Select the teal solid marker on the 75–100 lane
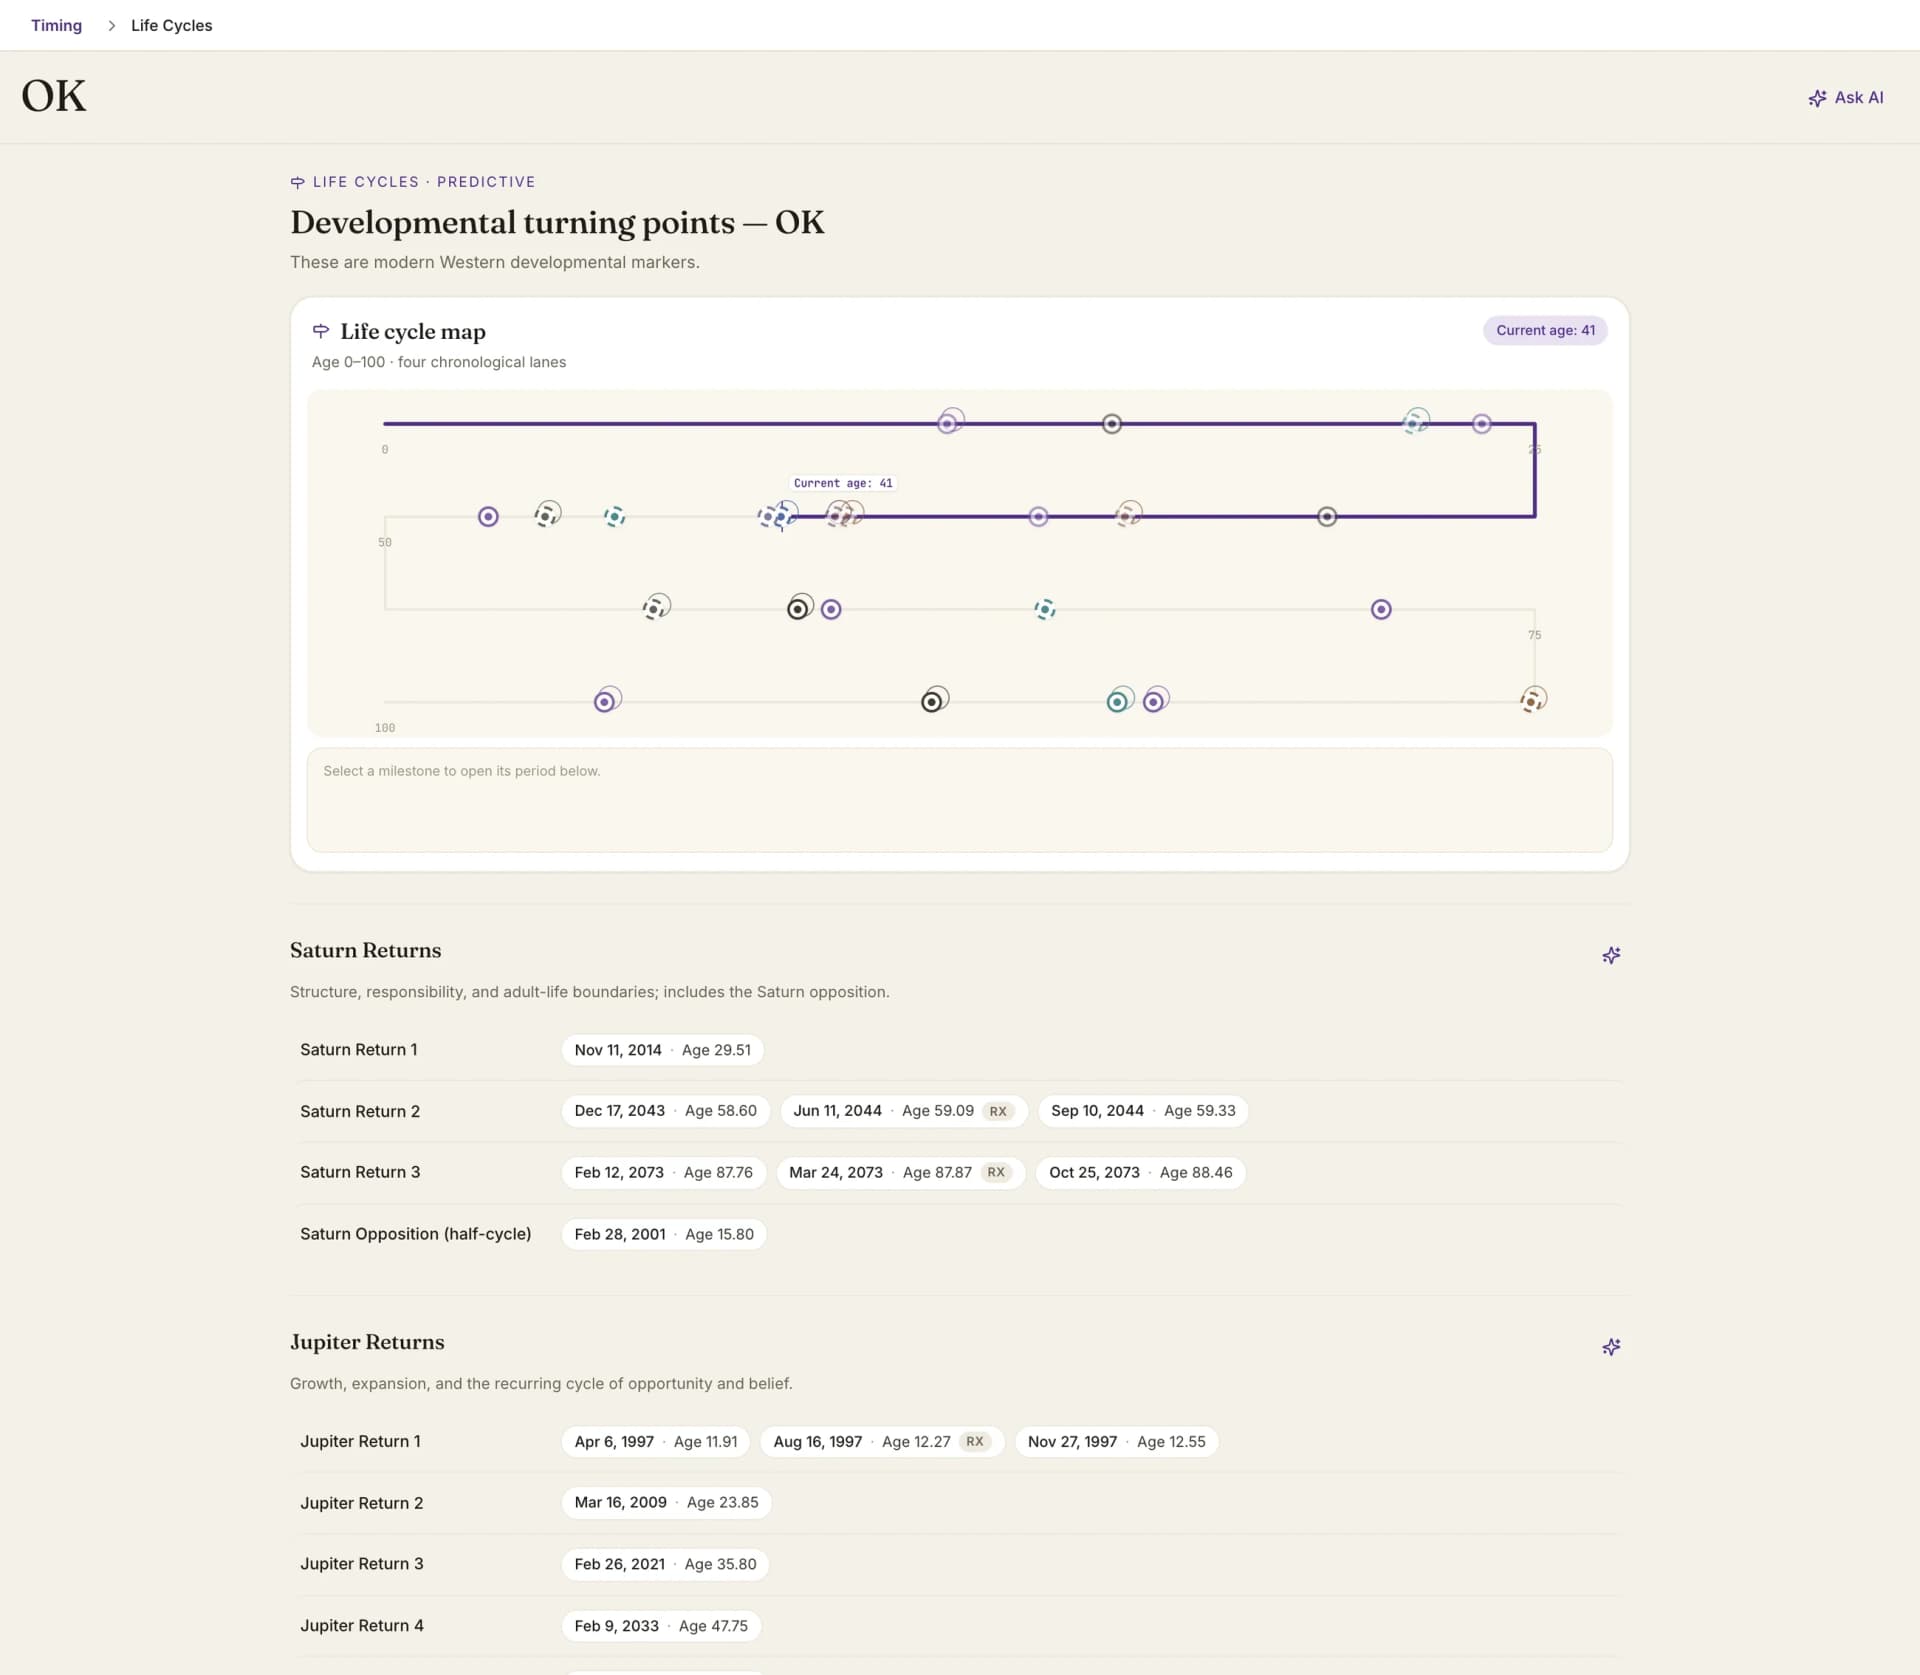The width and height of the screenshot is (1920, 1675). [1117, 702]
